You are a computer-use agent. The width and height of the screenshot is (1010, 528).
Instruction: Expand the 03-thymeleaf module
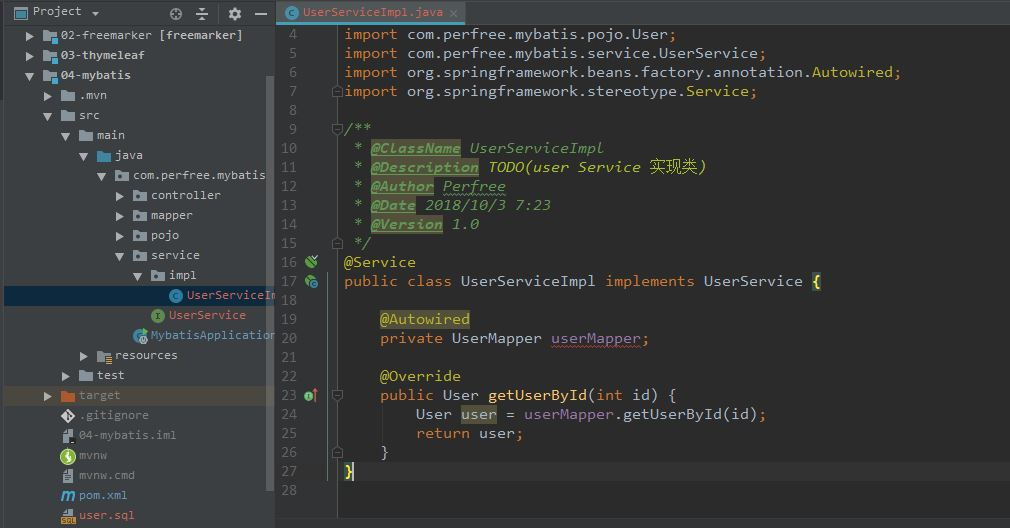click(29, 56)
